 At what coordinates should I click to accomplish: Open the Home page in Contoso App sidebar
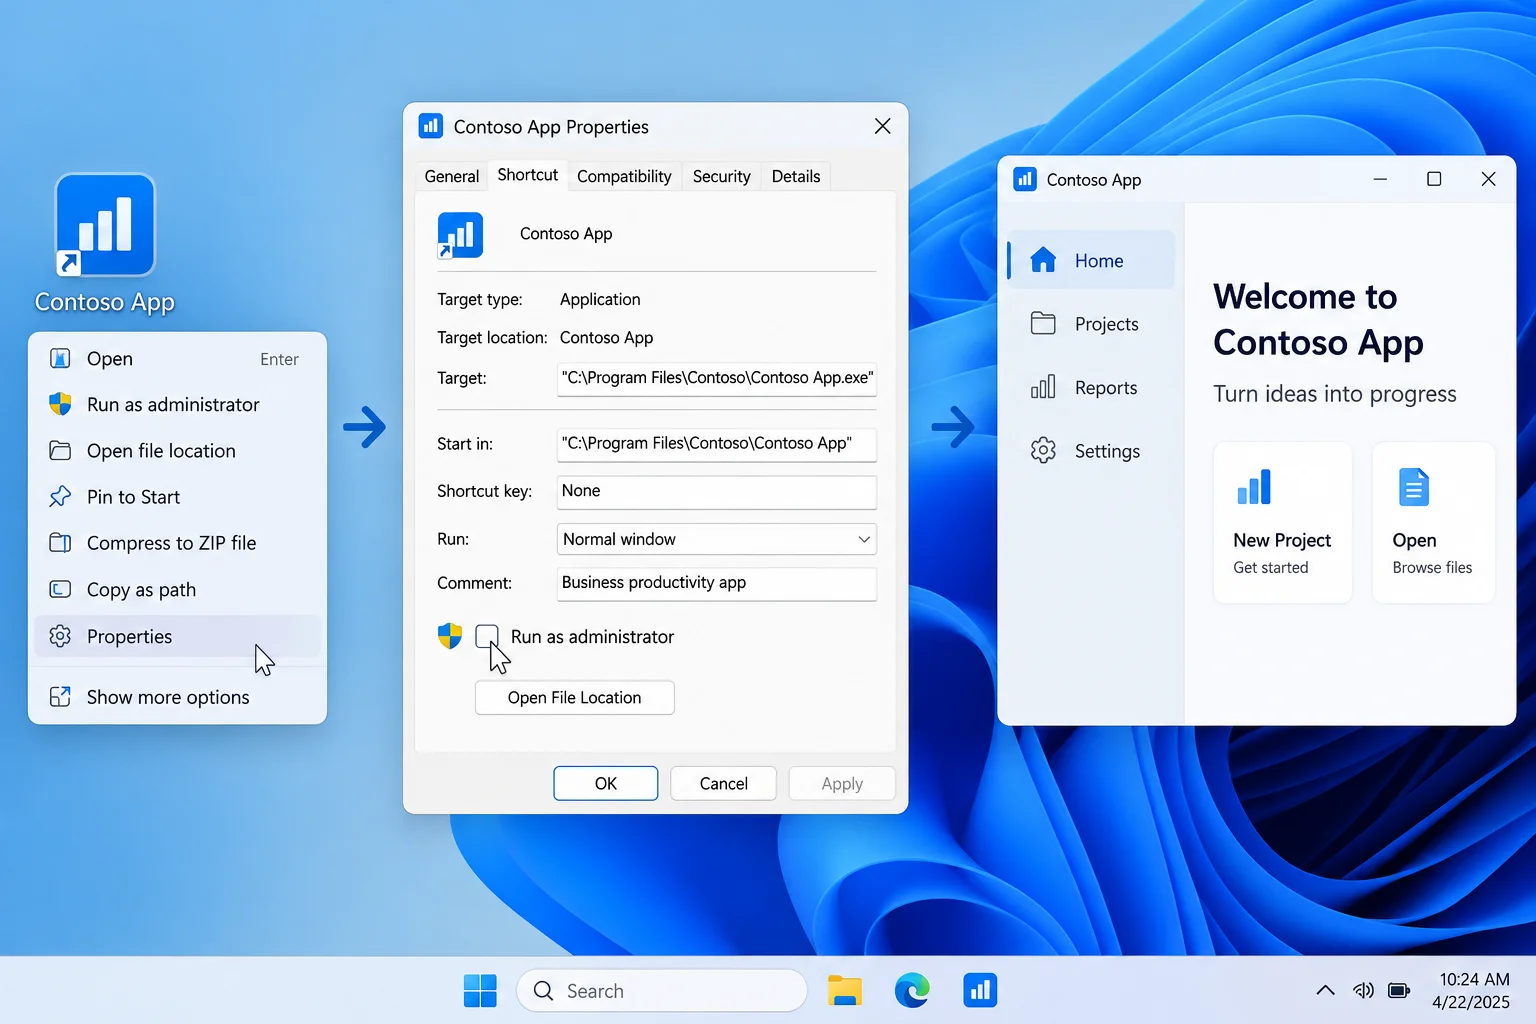[x=1091, y=260]
